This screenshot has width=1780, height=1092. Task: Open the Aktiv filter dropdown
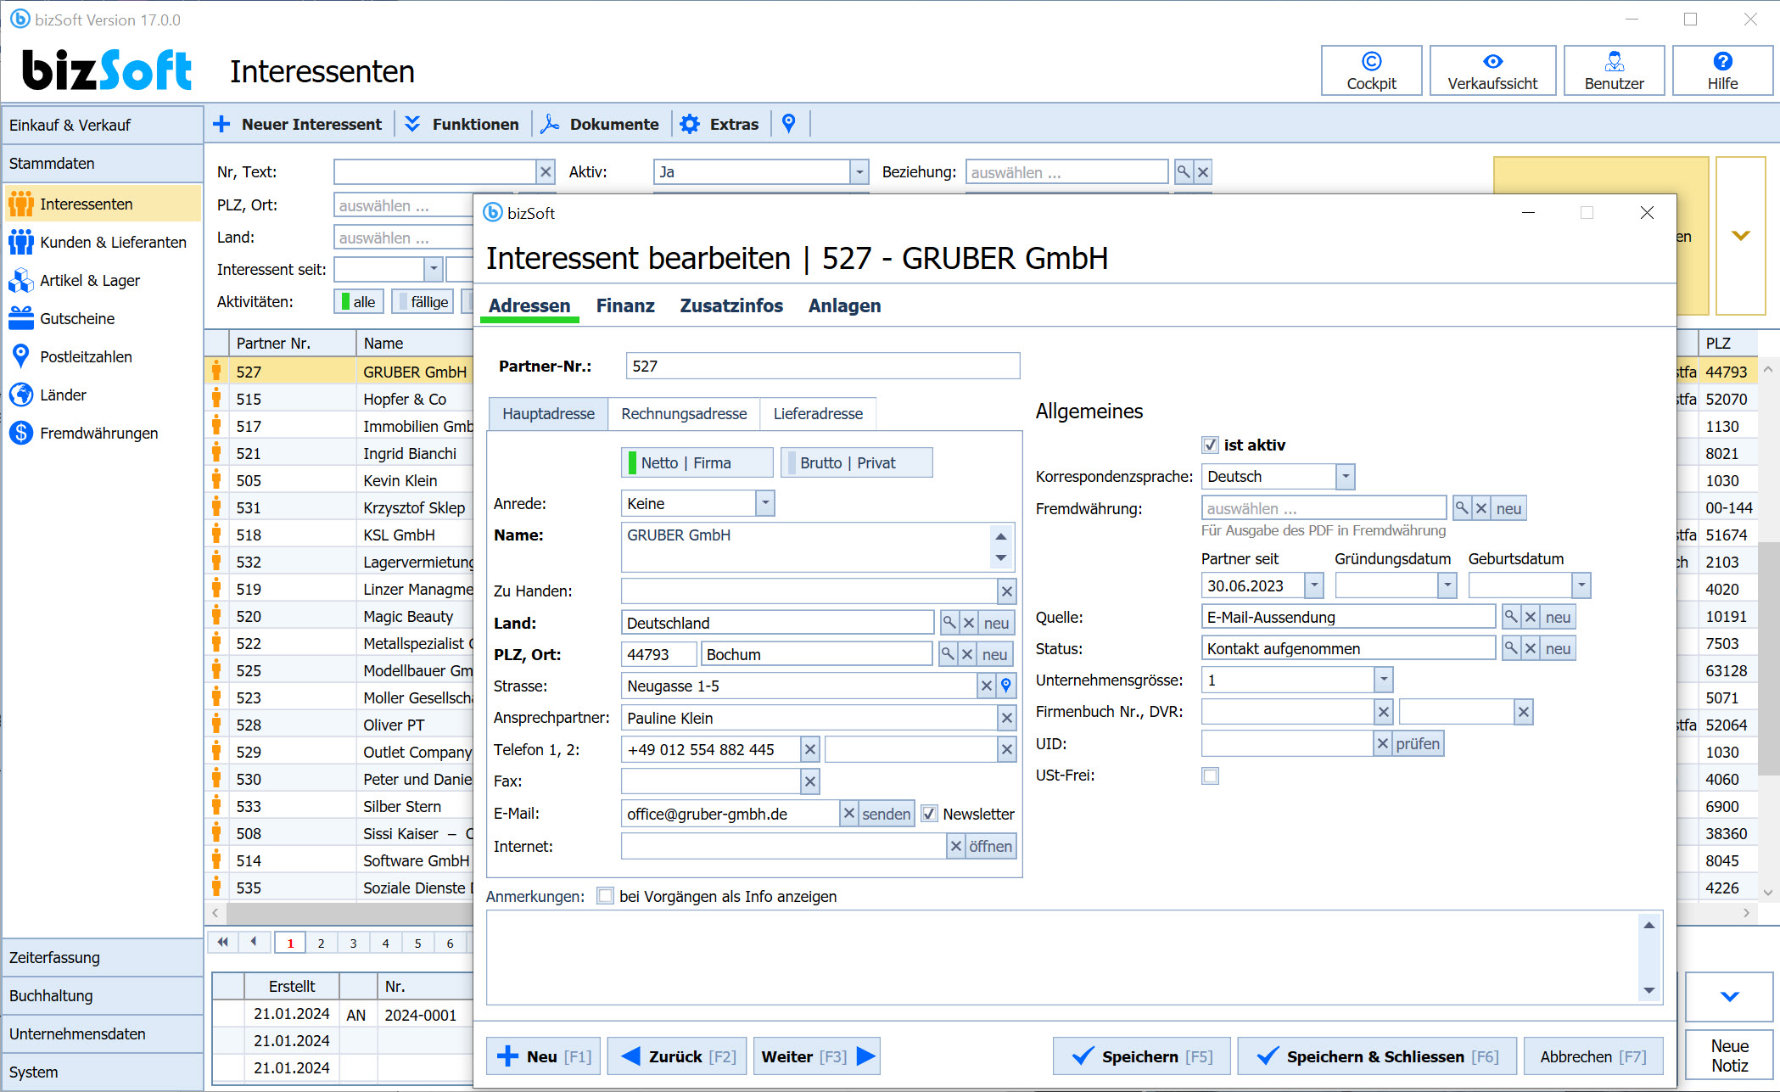(859, 172)
